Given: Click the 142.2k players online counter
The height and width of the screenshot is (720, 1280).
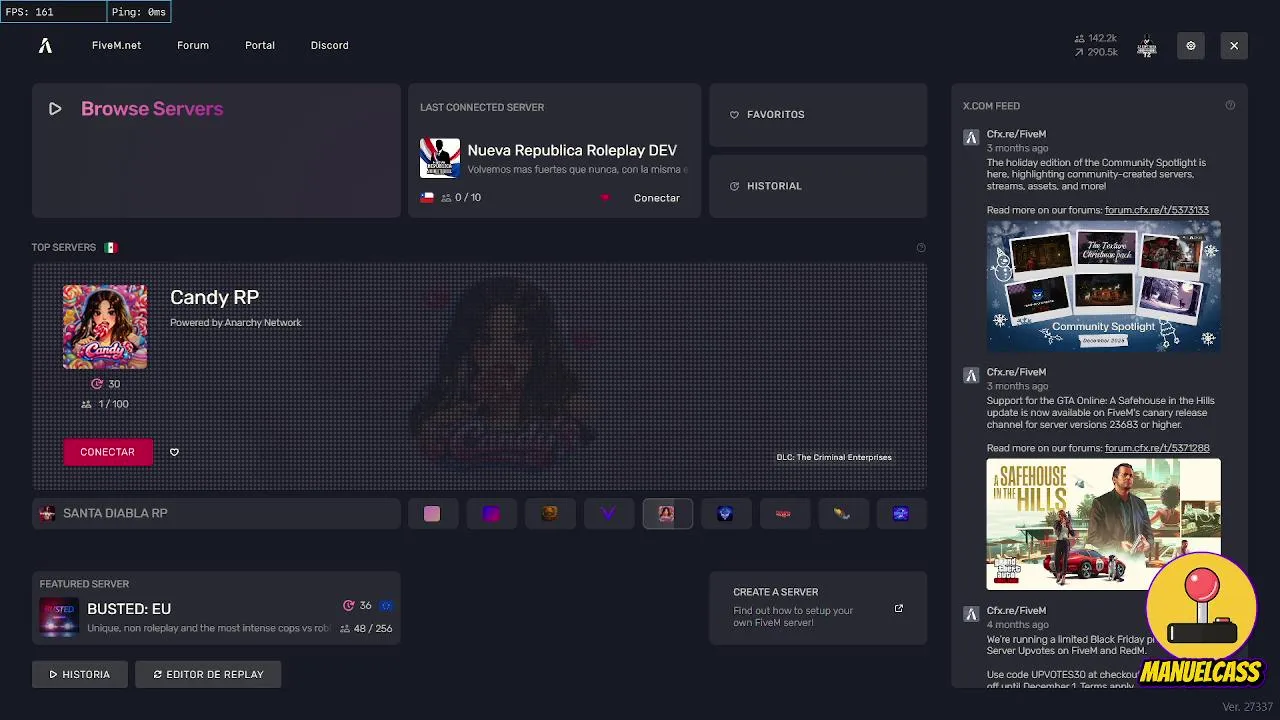Looking at the screenshot, I should (x=1096, y=38).
